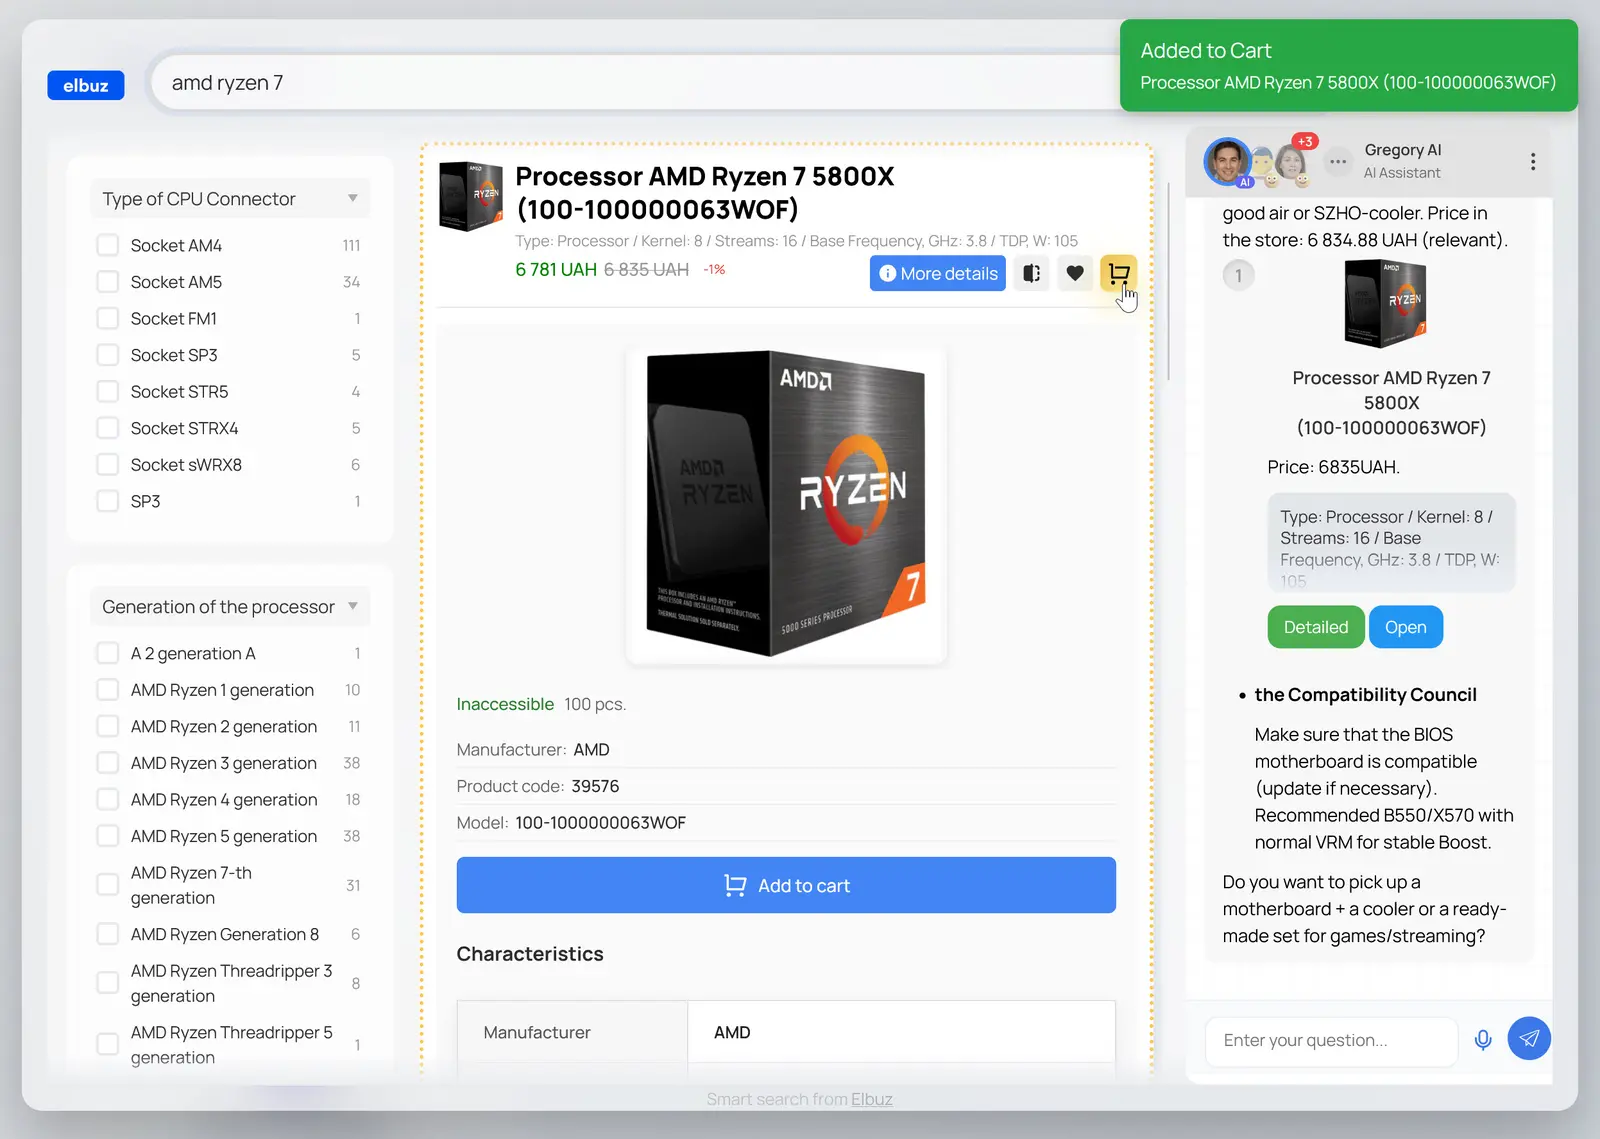Click the Price: 6835UAH. text in chat
Image resolution: width=1600 pixels, height=1139 pixels.
(1333, 467)
